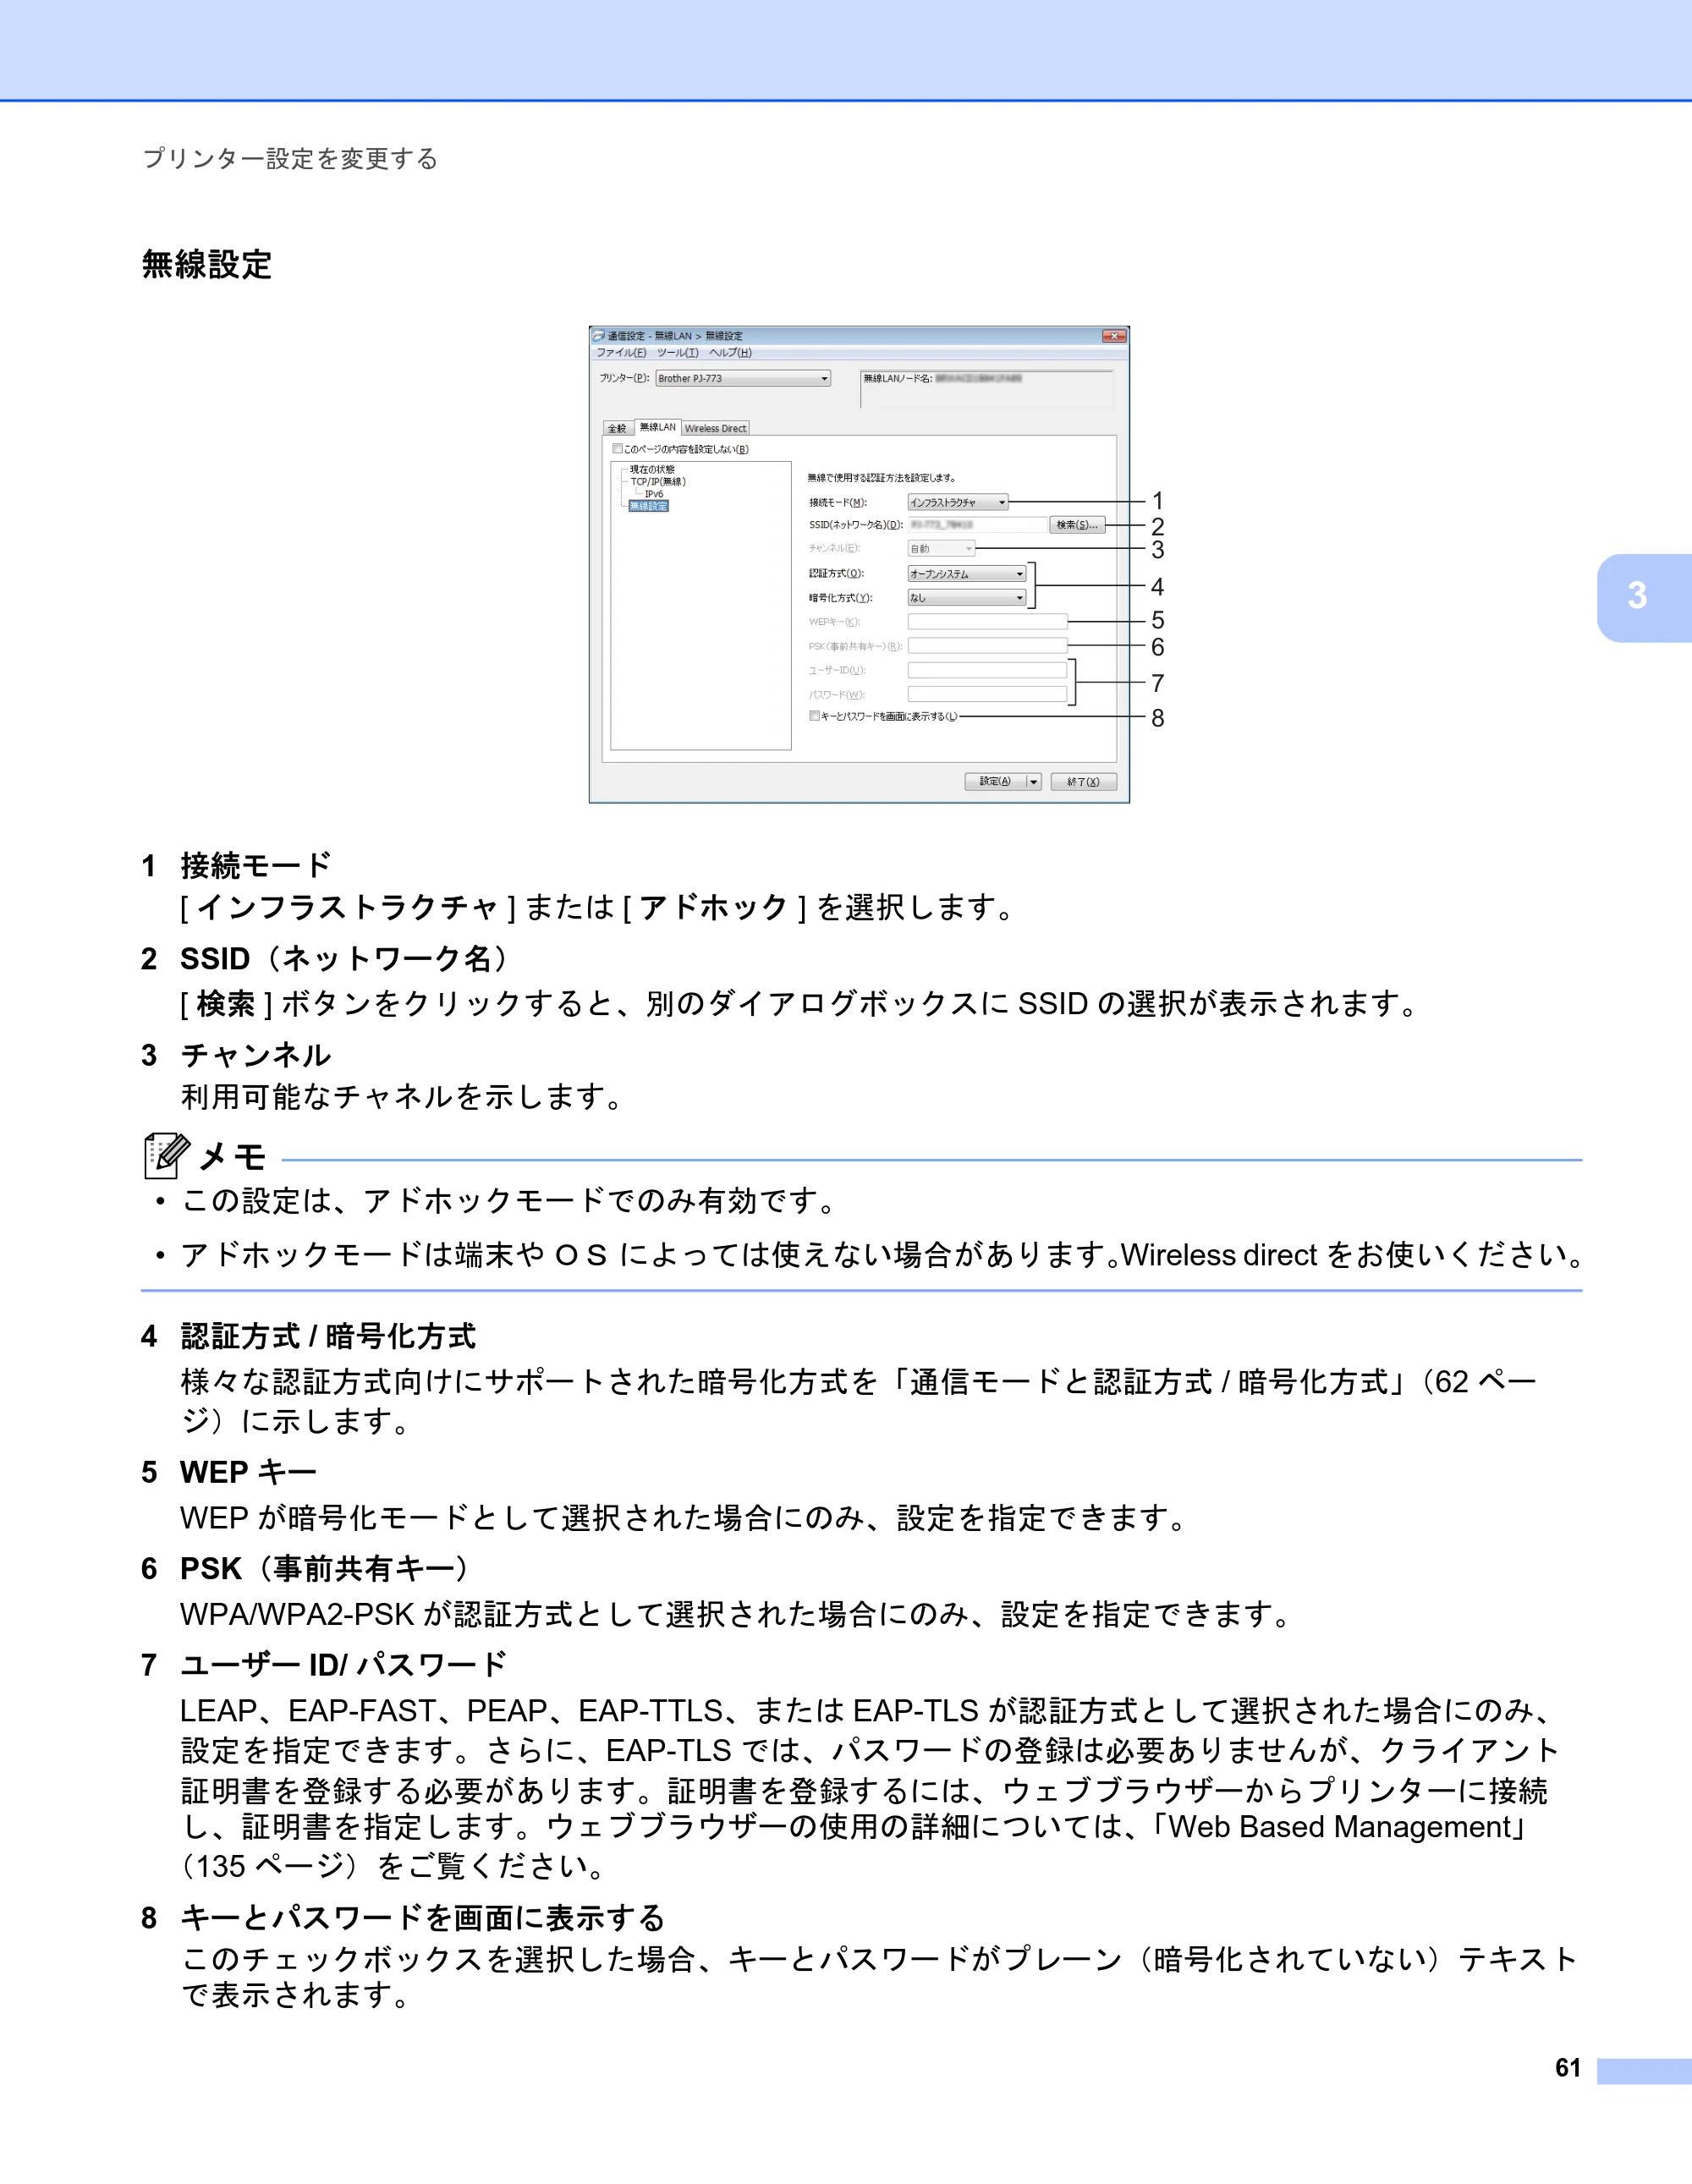Click the パスワード input field
The width and height of the screenshot is (1692, 2184).
point(987,694)
